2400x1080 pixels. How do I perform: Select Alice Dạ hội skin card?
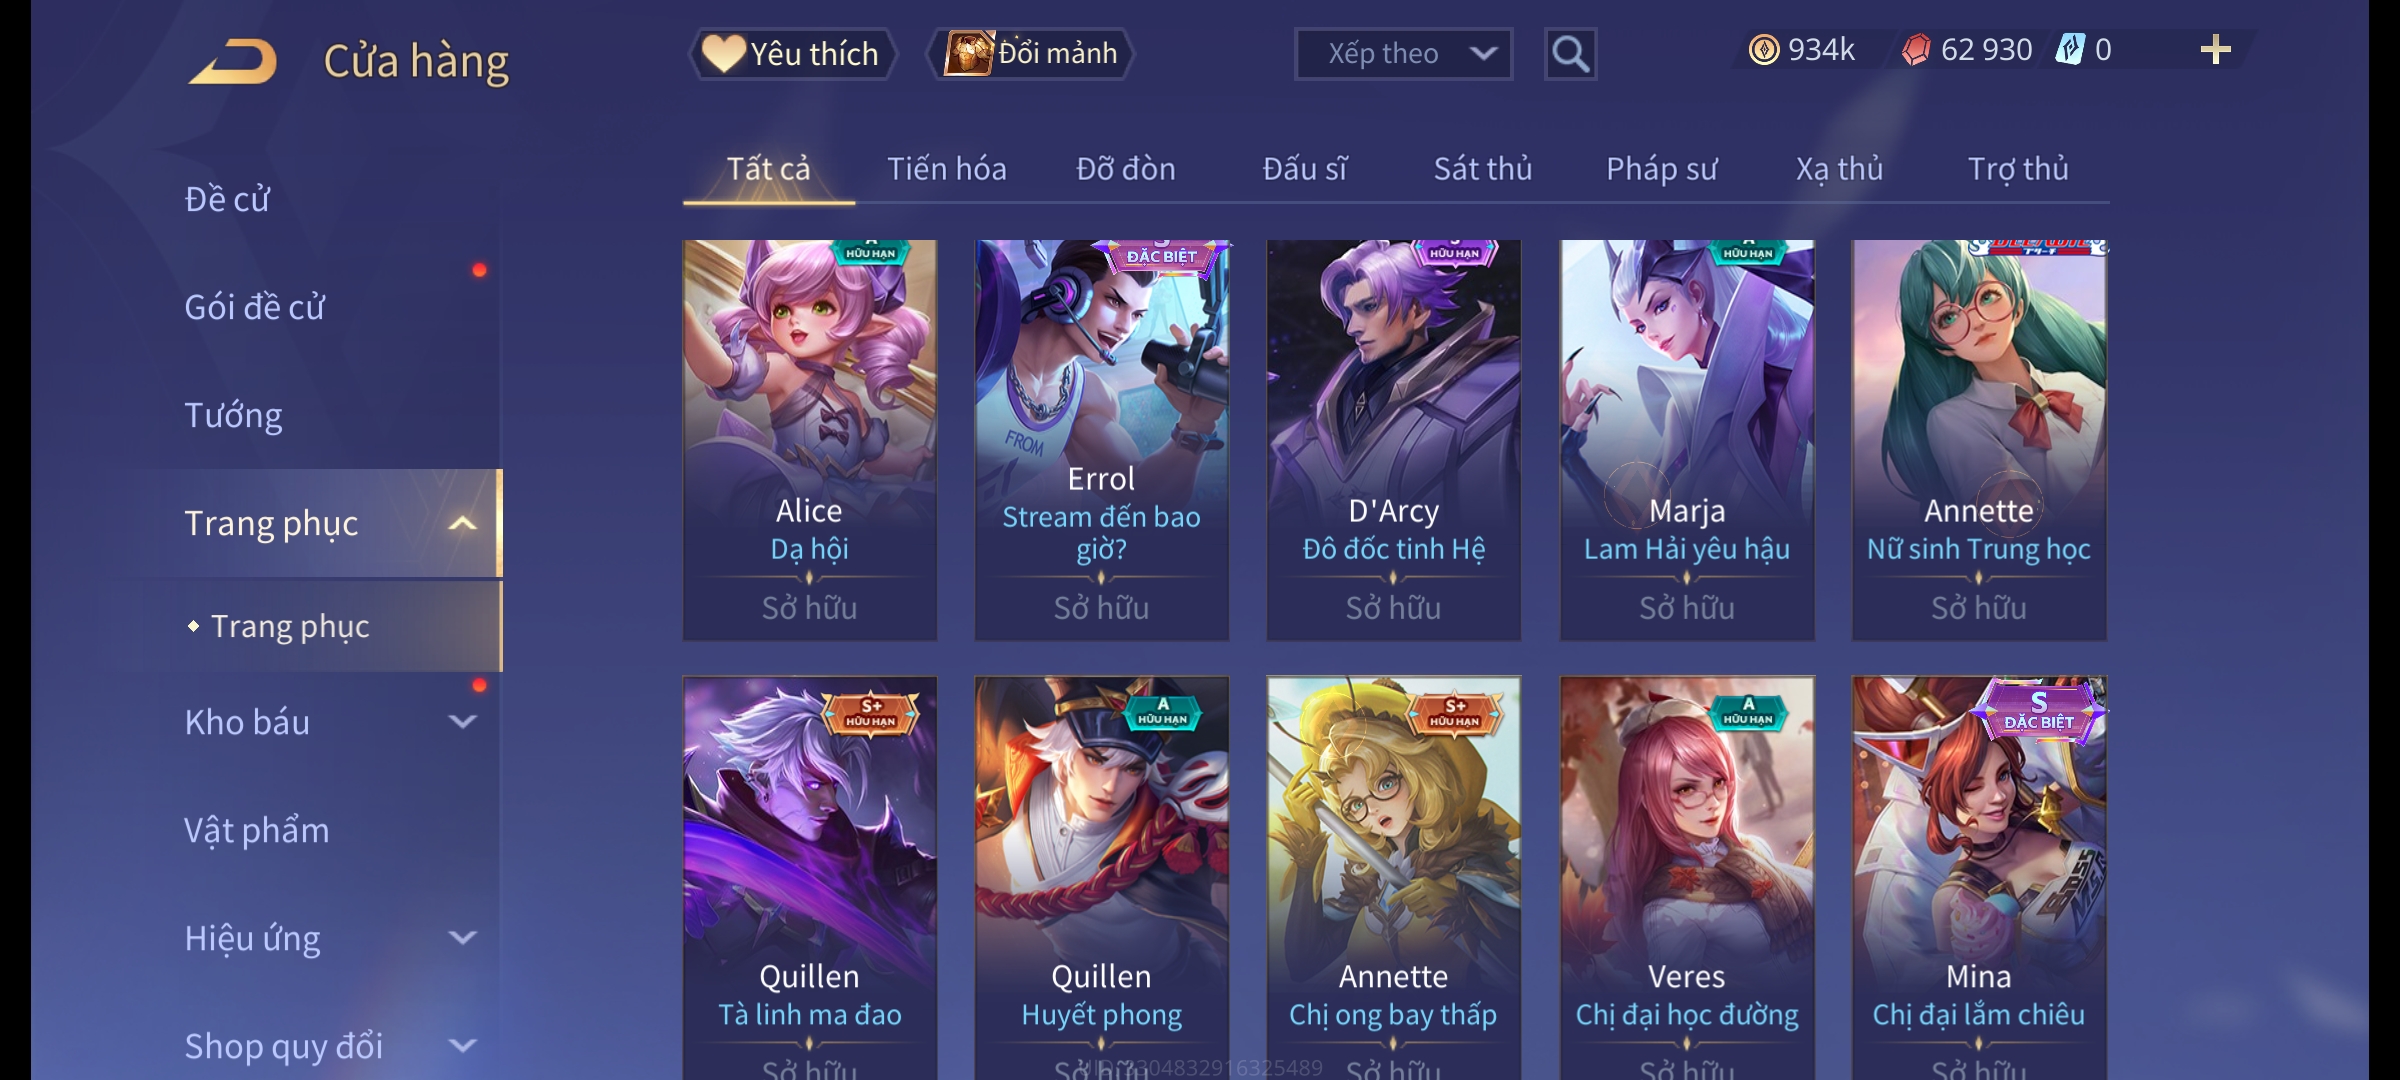coord(810,440)
